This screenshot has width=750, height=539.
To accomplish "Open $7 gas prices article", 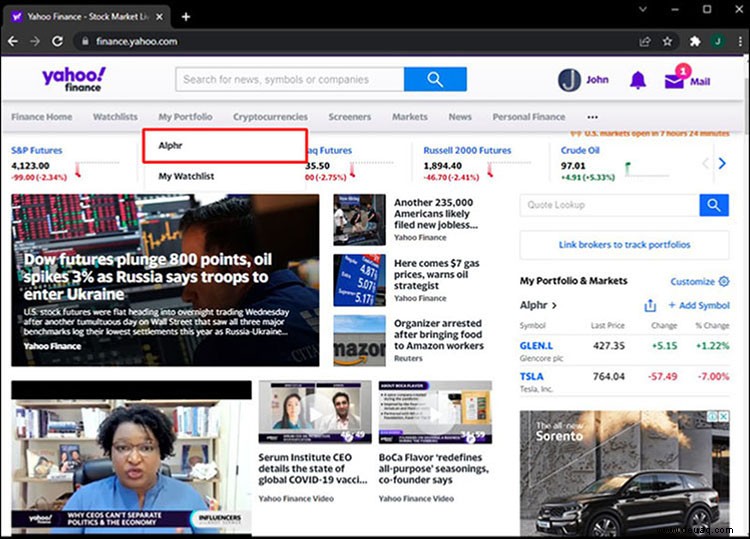I will click(x=436, y=274).
